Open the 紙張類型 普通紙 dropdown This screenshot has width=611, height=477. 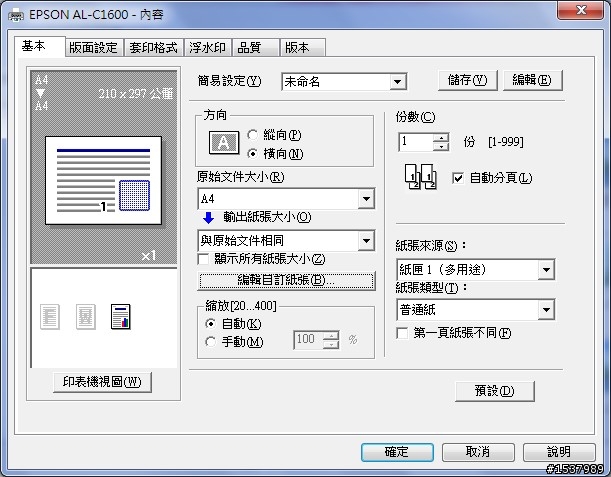coord(546,310)
